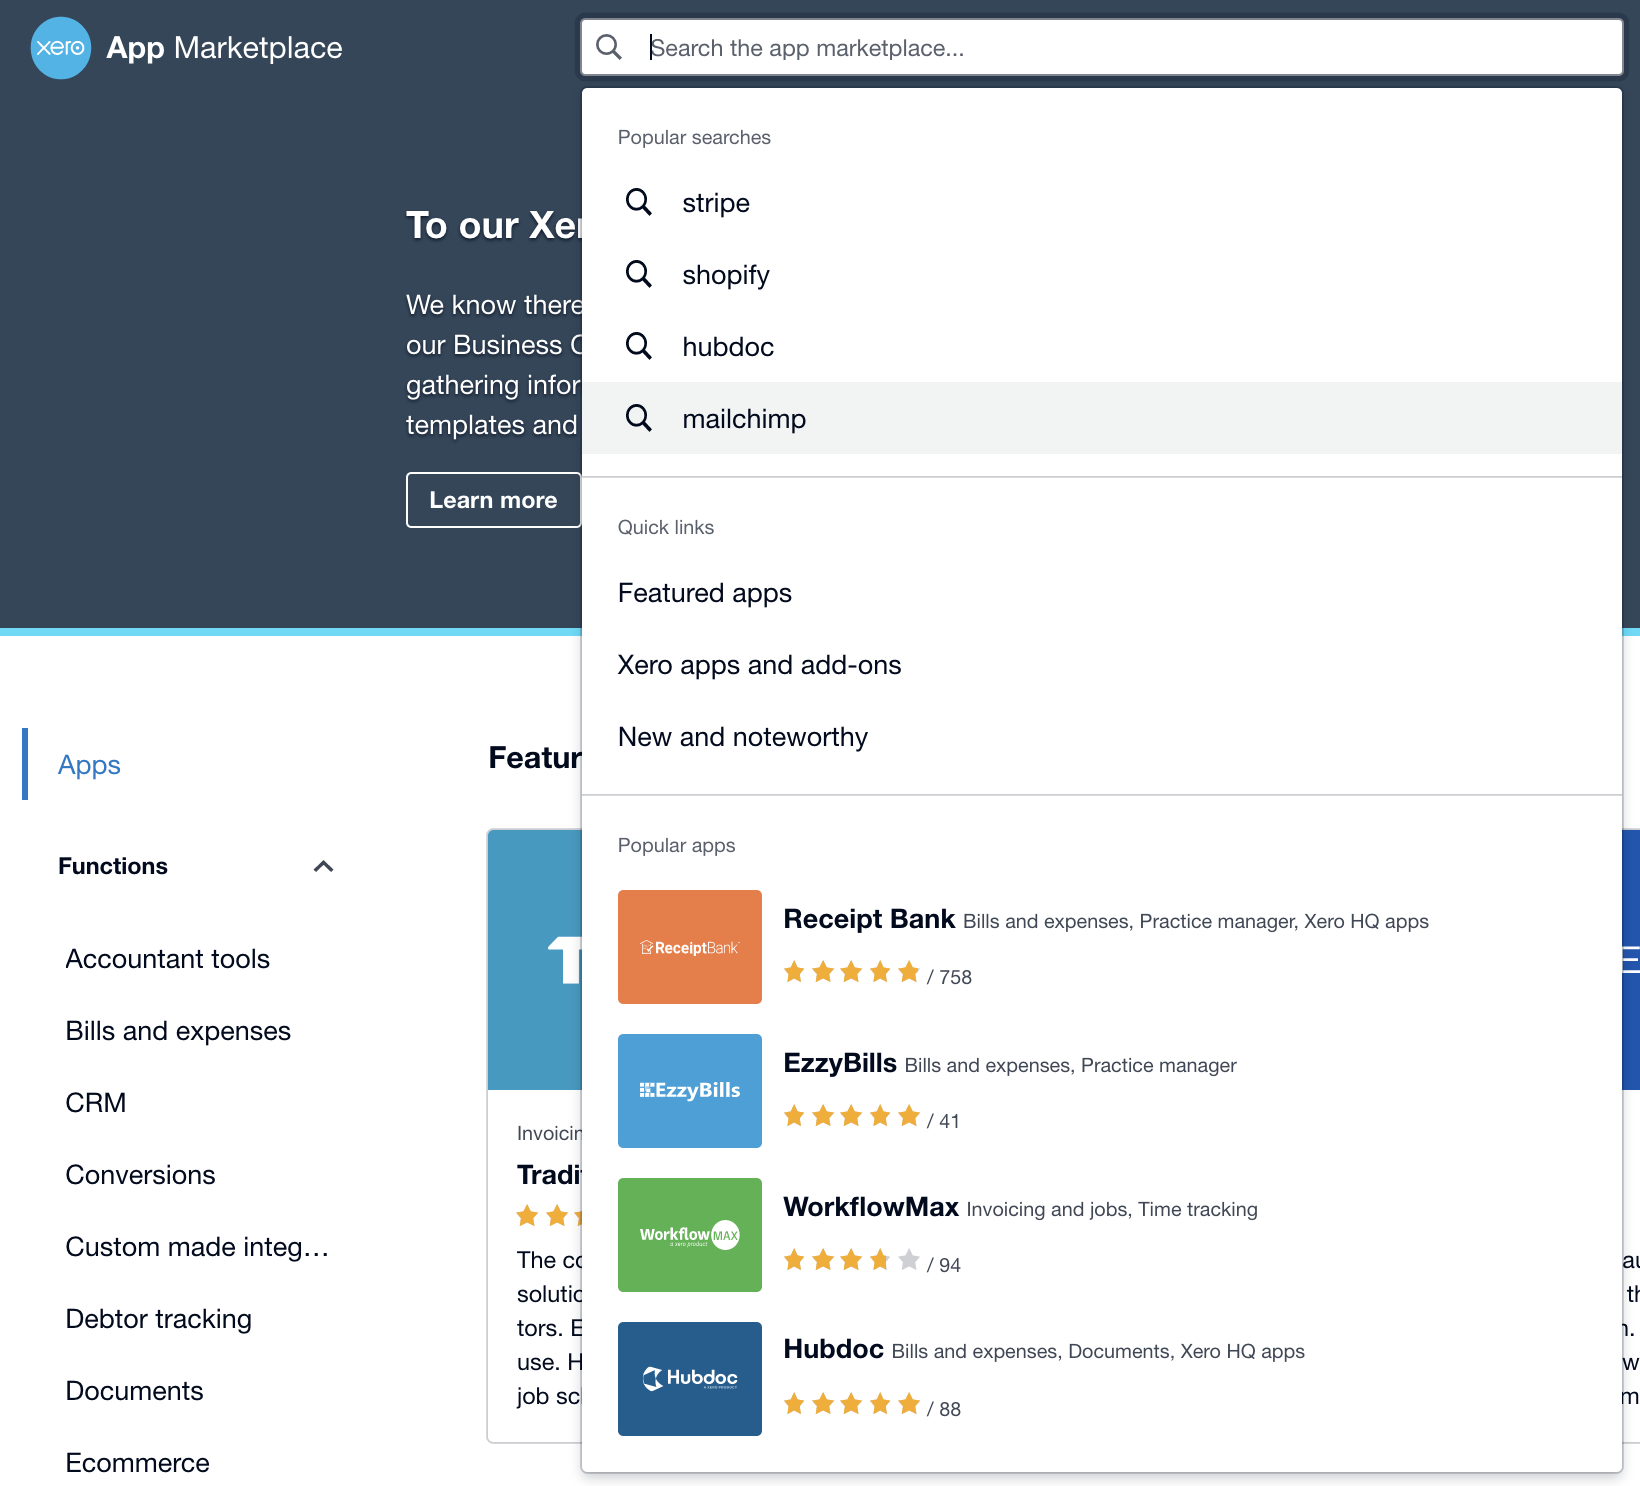Click the magnifier icon beside shopify
This screenshot has width=1640, height=1486.
639,274
